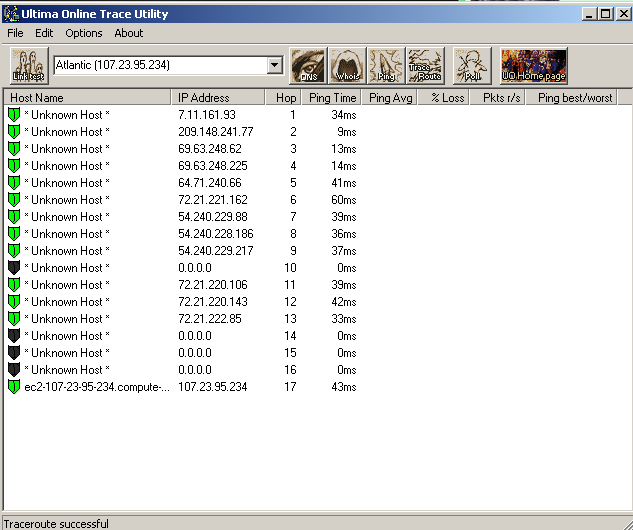633x530 pixels.
Task: Click shield icon in 72.21.221.162 row
Action: [x=14, y=199]
